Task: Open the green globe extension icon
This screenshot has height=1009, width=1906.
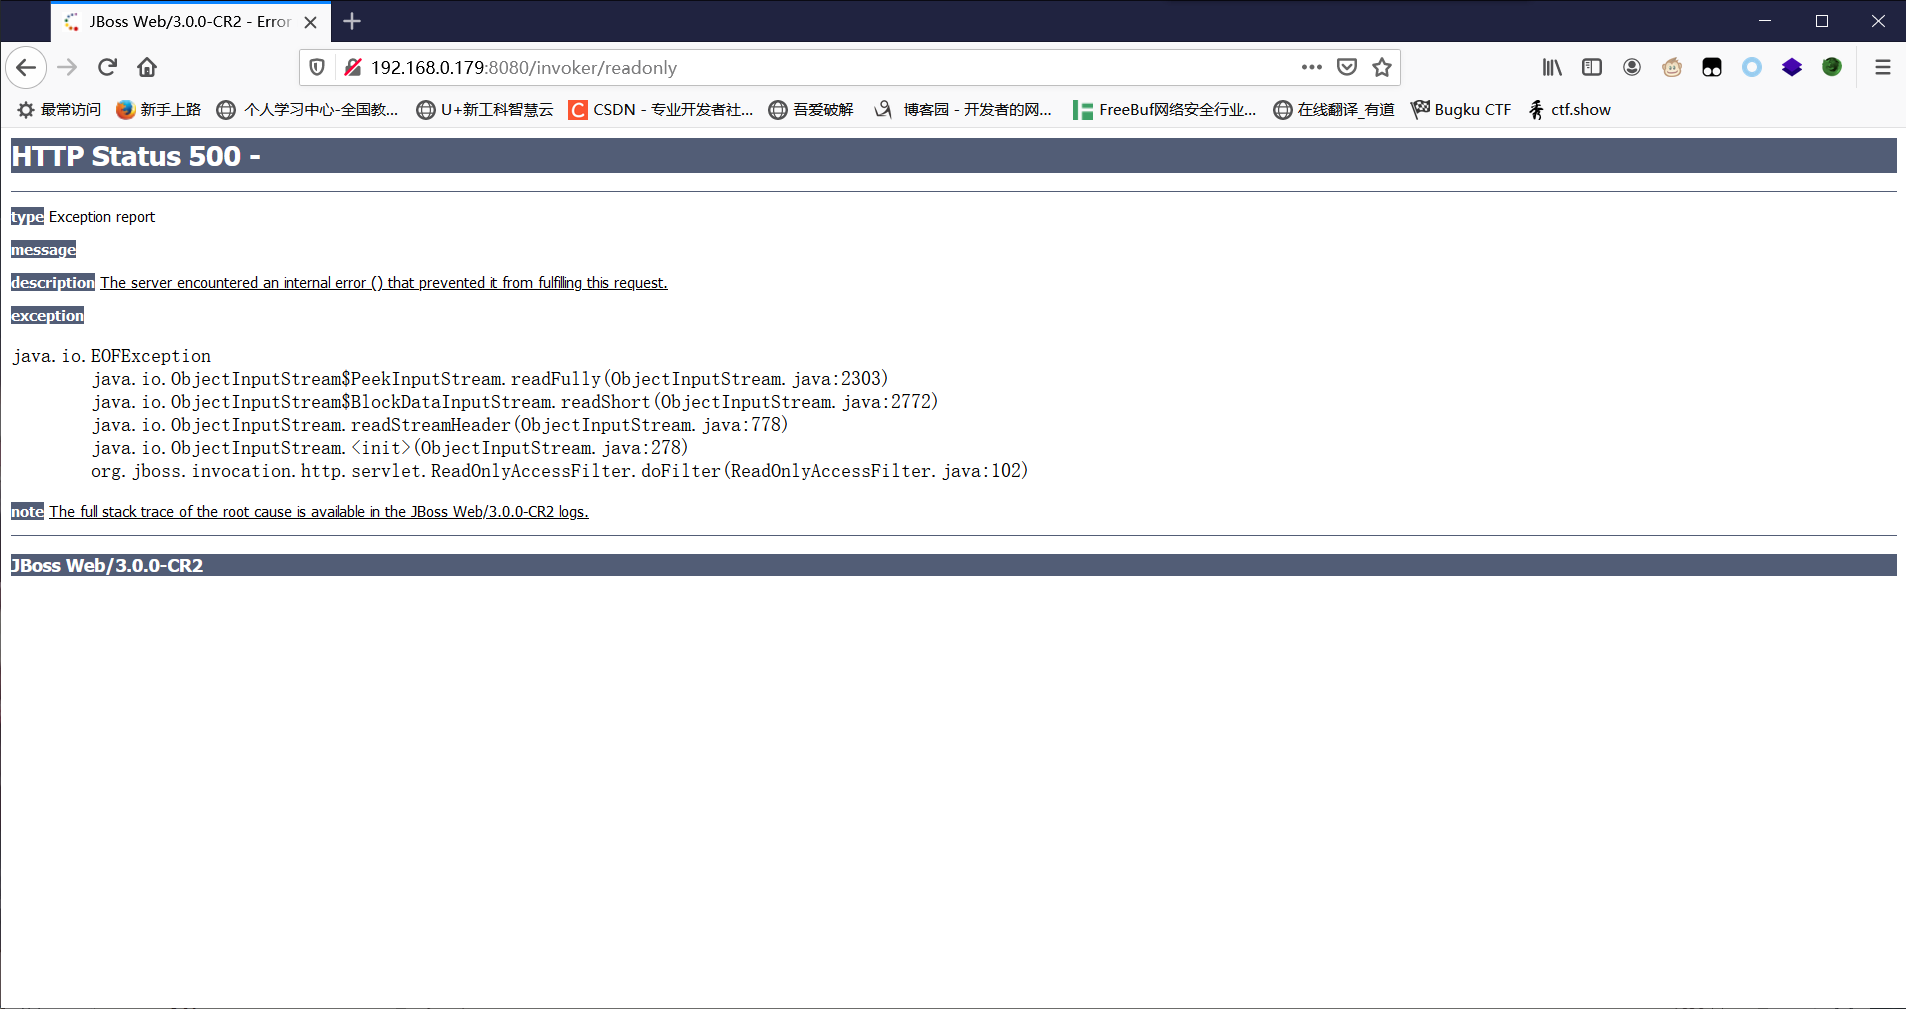Action: (x=1832, y=67)
